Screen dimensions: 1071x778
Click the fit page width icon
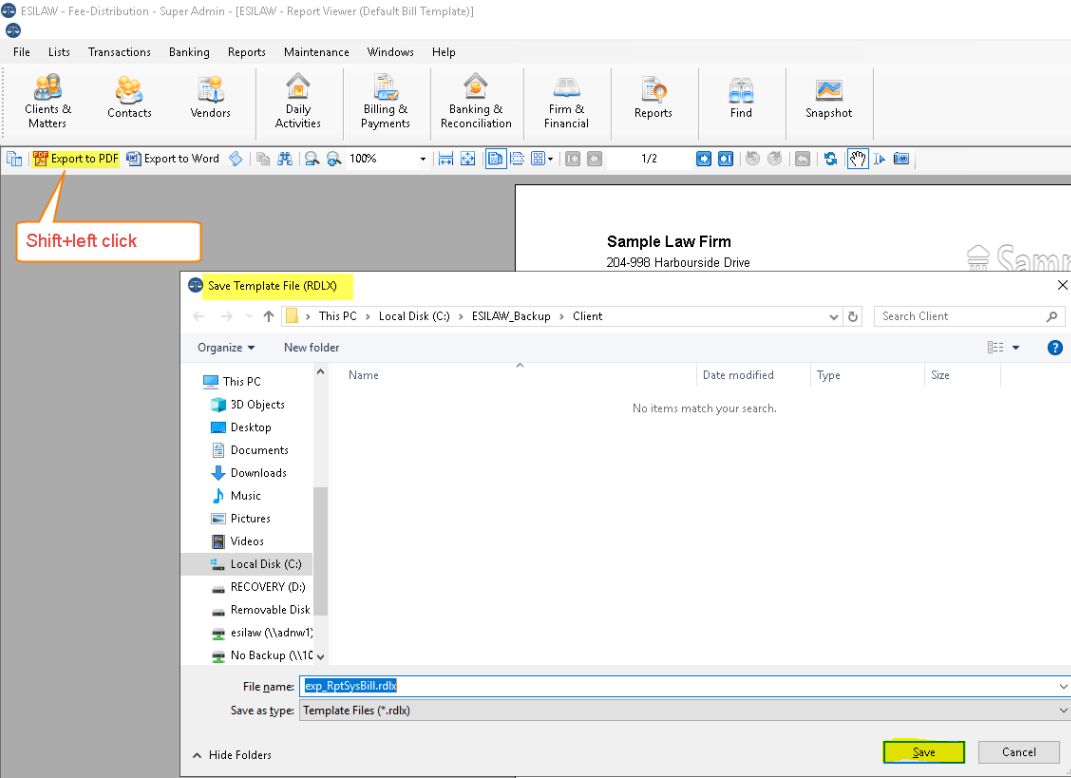tap(445, 158)
